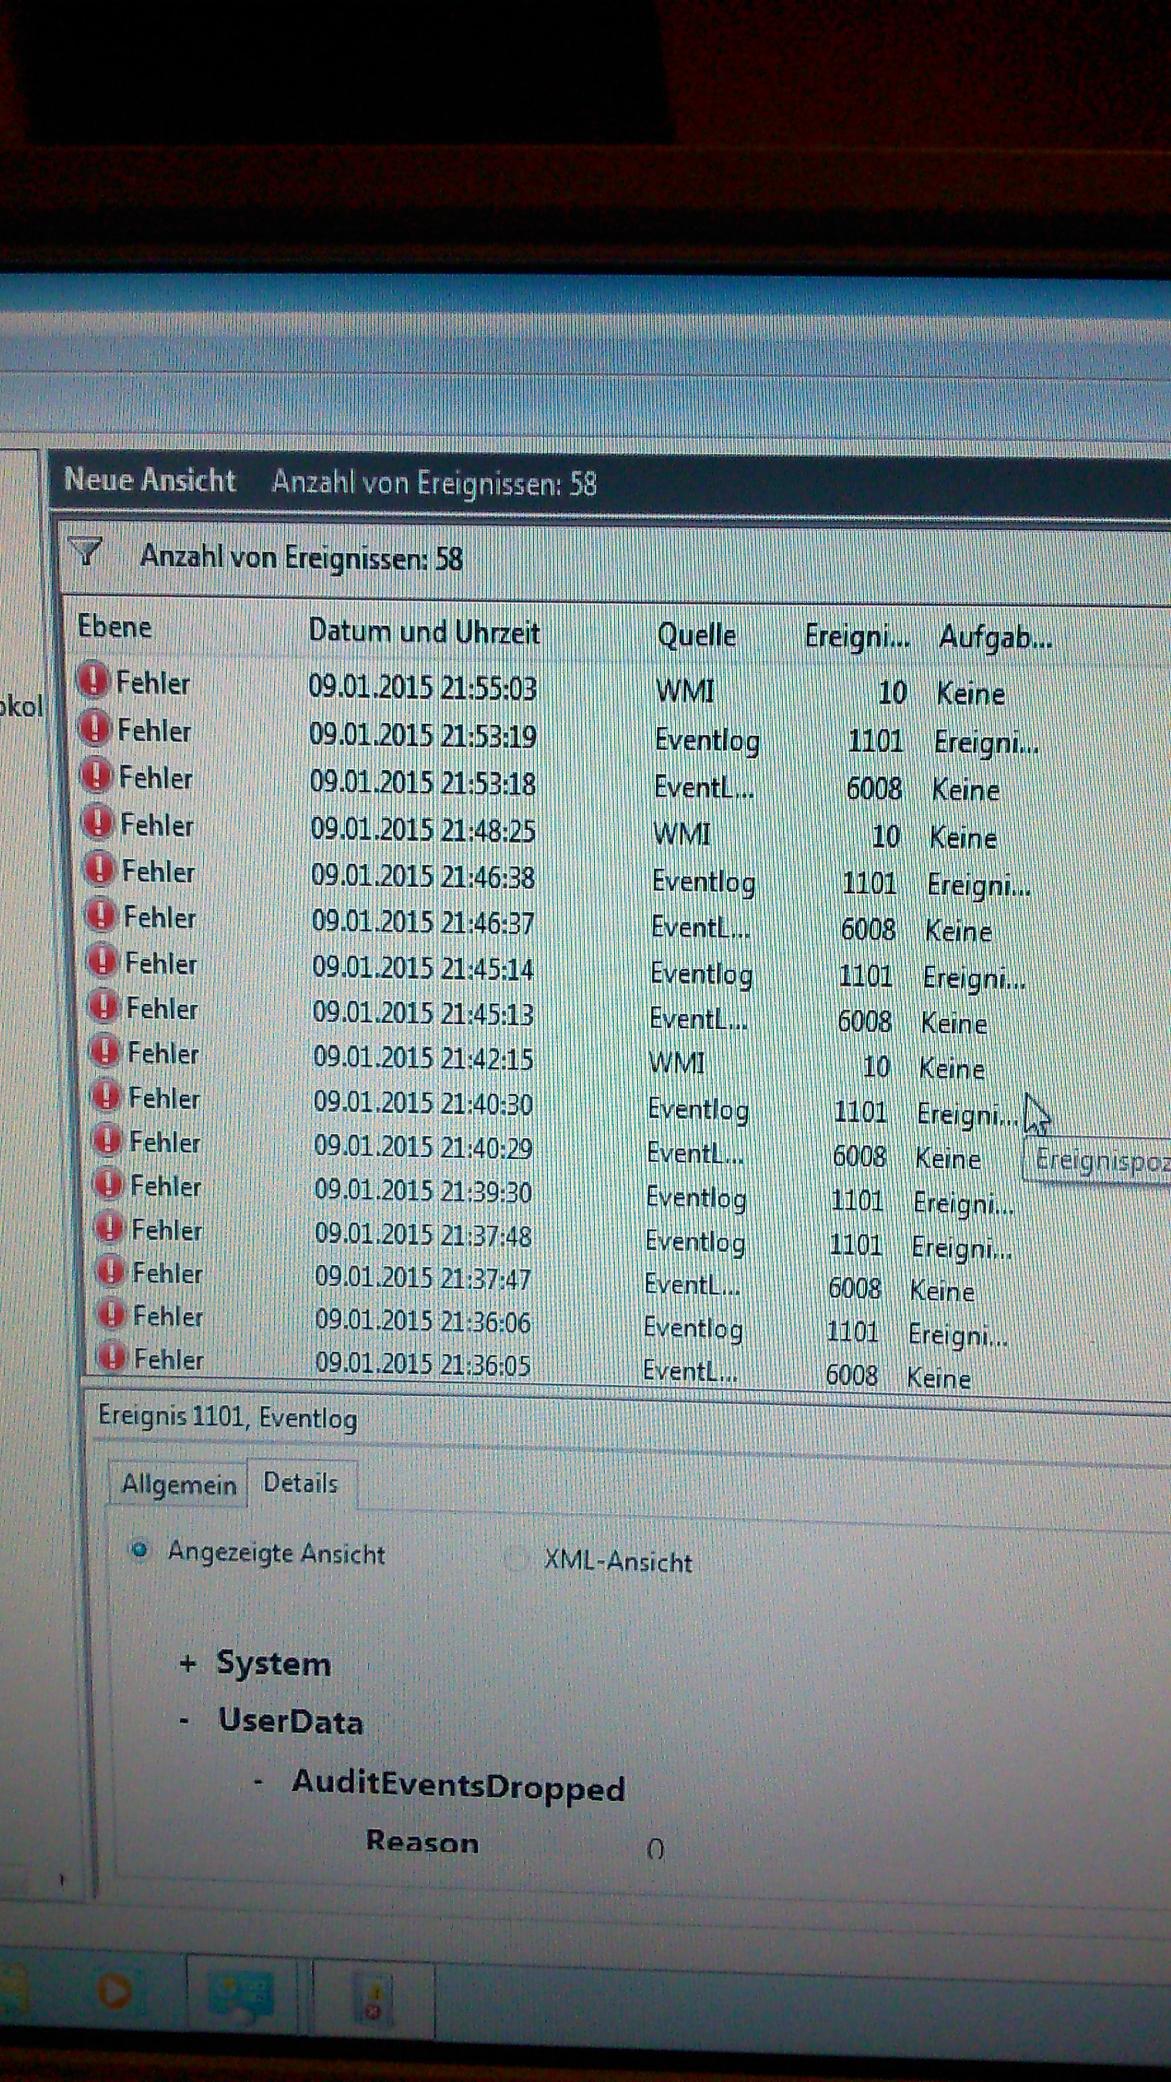Click the date cell 09.01.2015 21:36:05

coord(423,1364)
